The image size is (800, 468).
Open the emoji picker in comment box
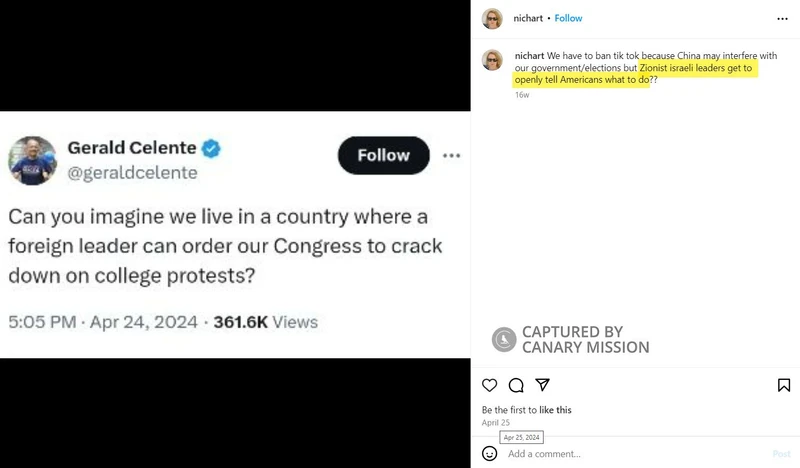(x=490, y=453)
